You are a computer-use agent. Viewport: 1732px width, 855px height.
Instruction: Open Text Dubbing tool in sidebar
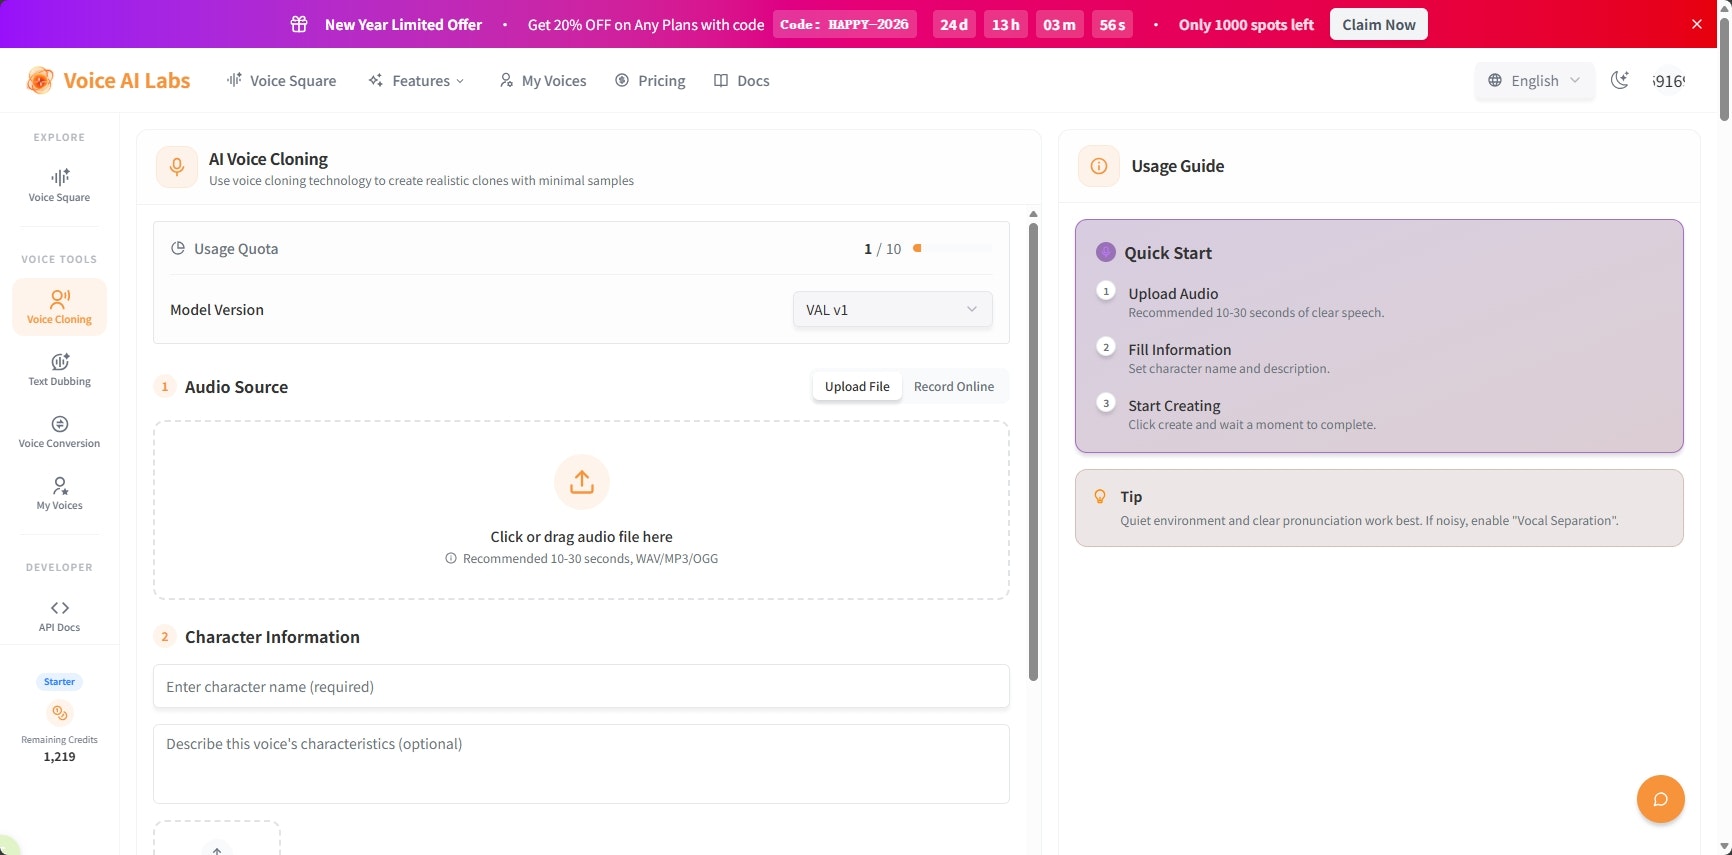tap(59, 369)
